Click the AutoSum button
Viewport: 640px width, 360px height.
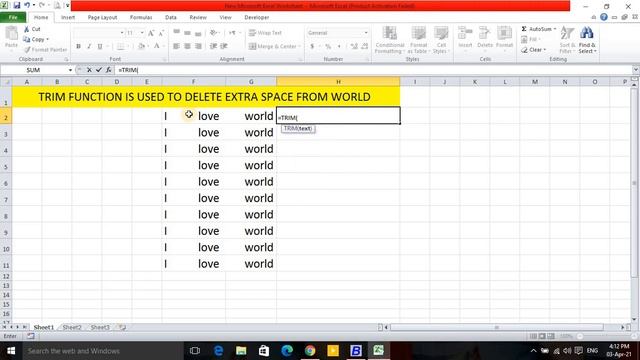point(536,29)
